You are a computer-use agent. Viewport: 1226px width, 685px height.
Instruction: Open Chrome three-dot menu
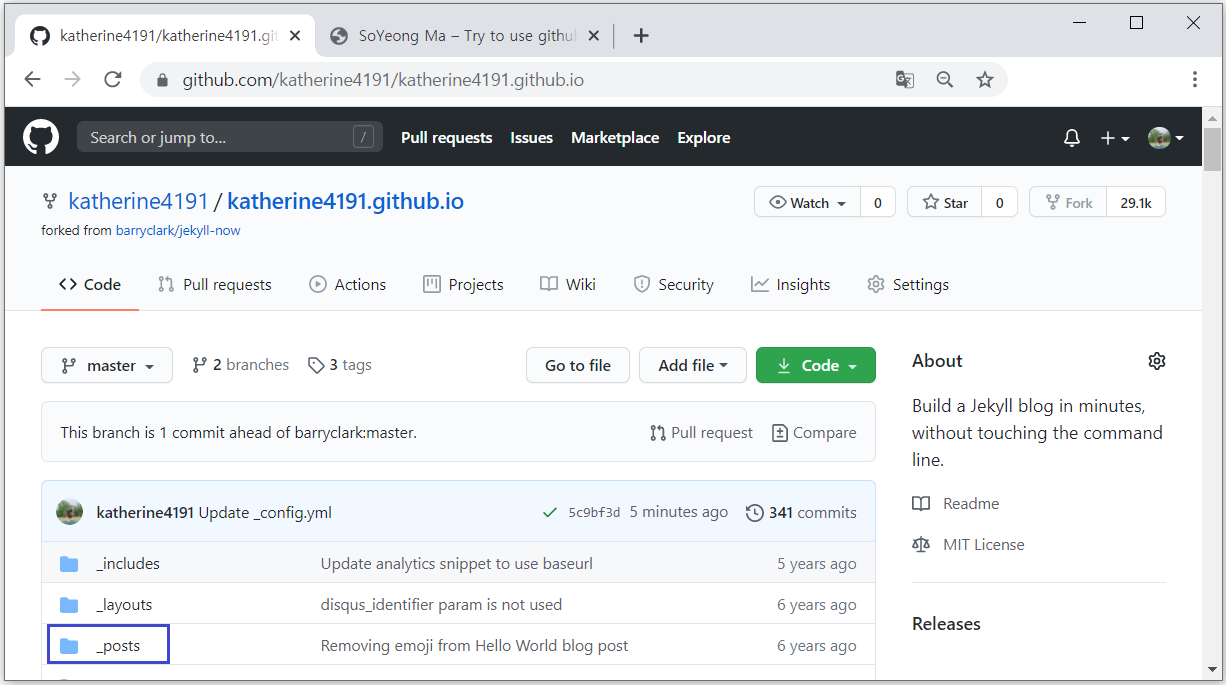click(x=1195, y=79)
